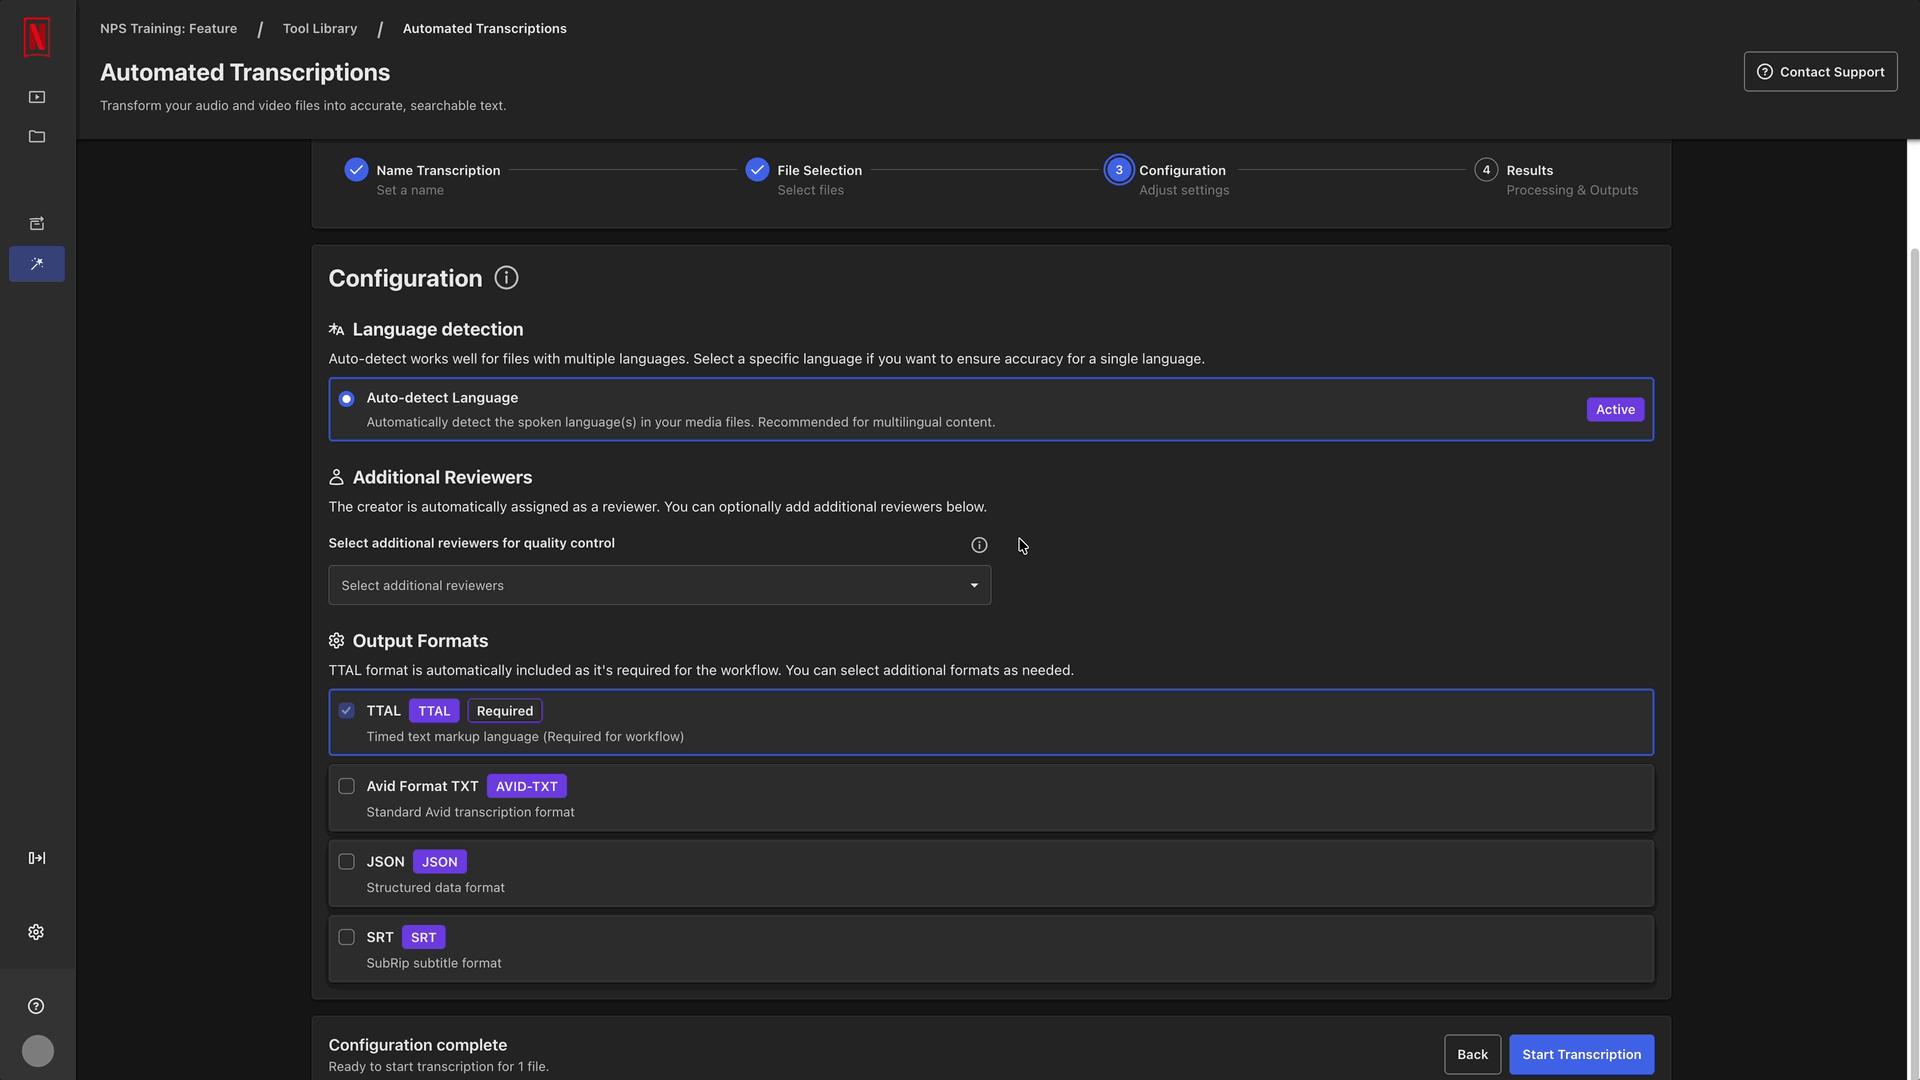Open the video player sidebar icon
The image size is (1920, 1080).
click(x=37, y=97)
